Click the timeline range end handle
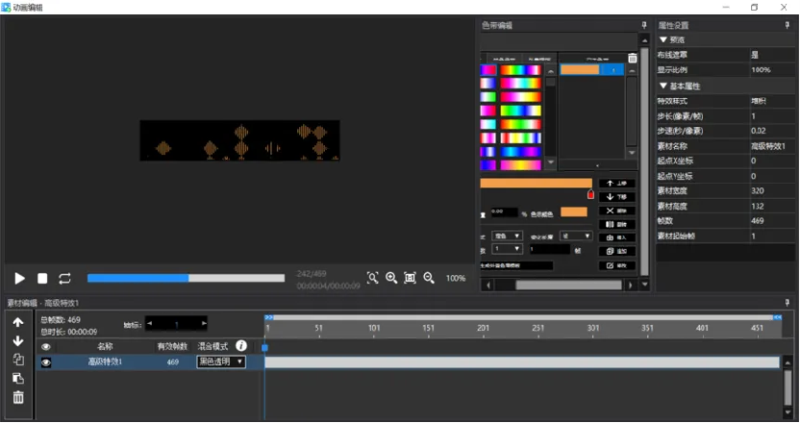This screenshot has height=423, width=800. [778, 317]
